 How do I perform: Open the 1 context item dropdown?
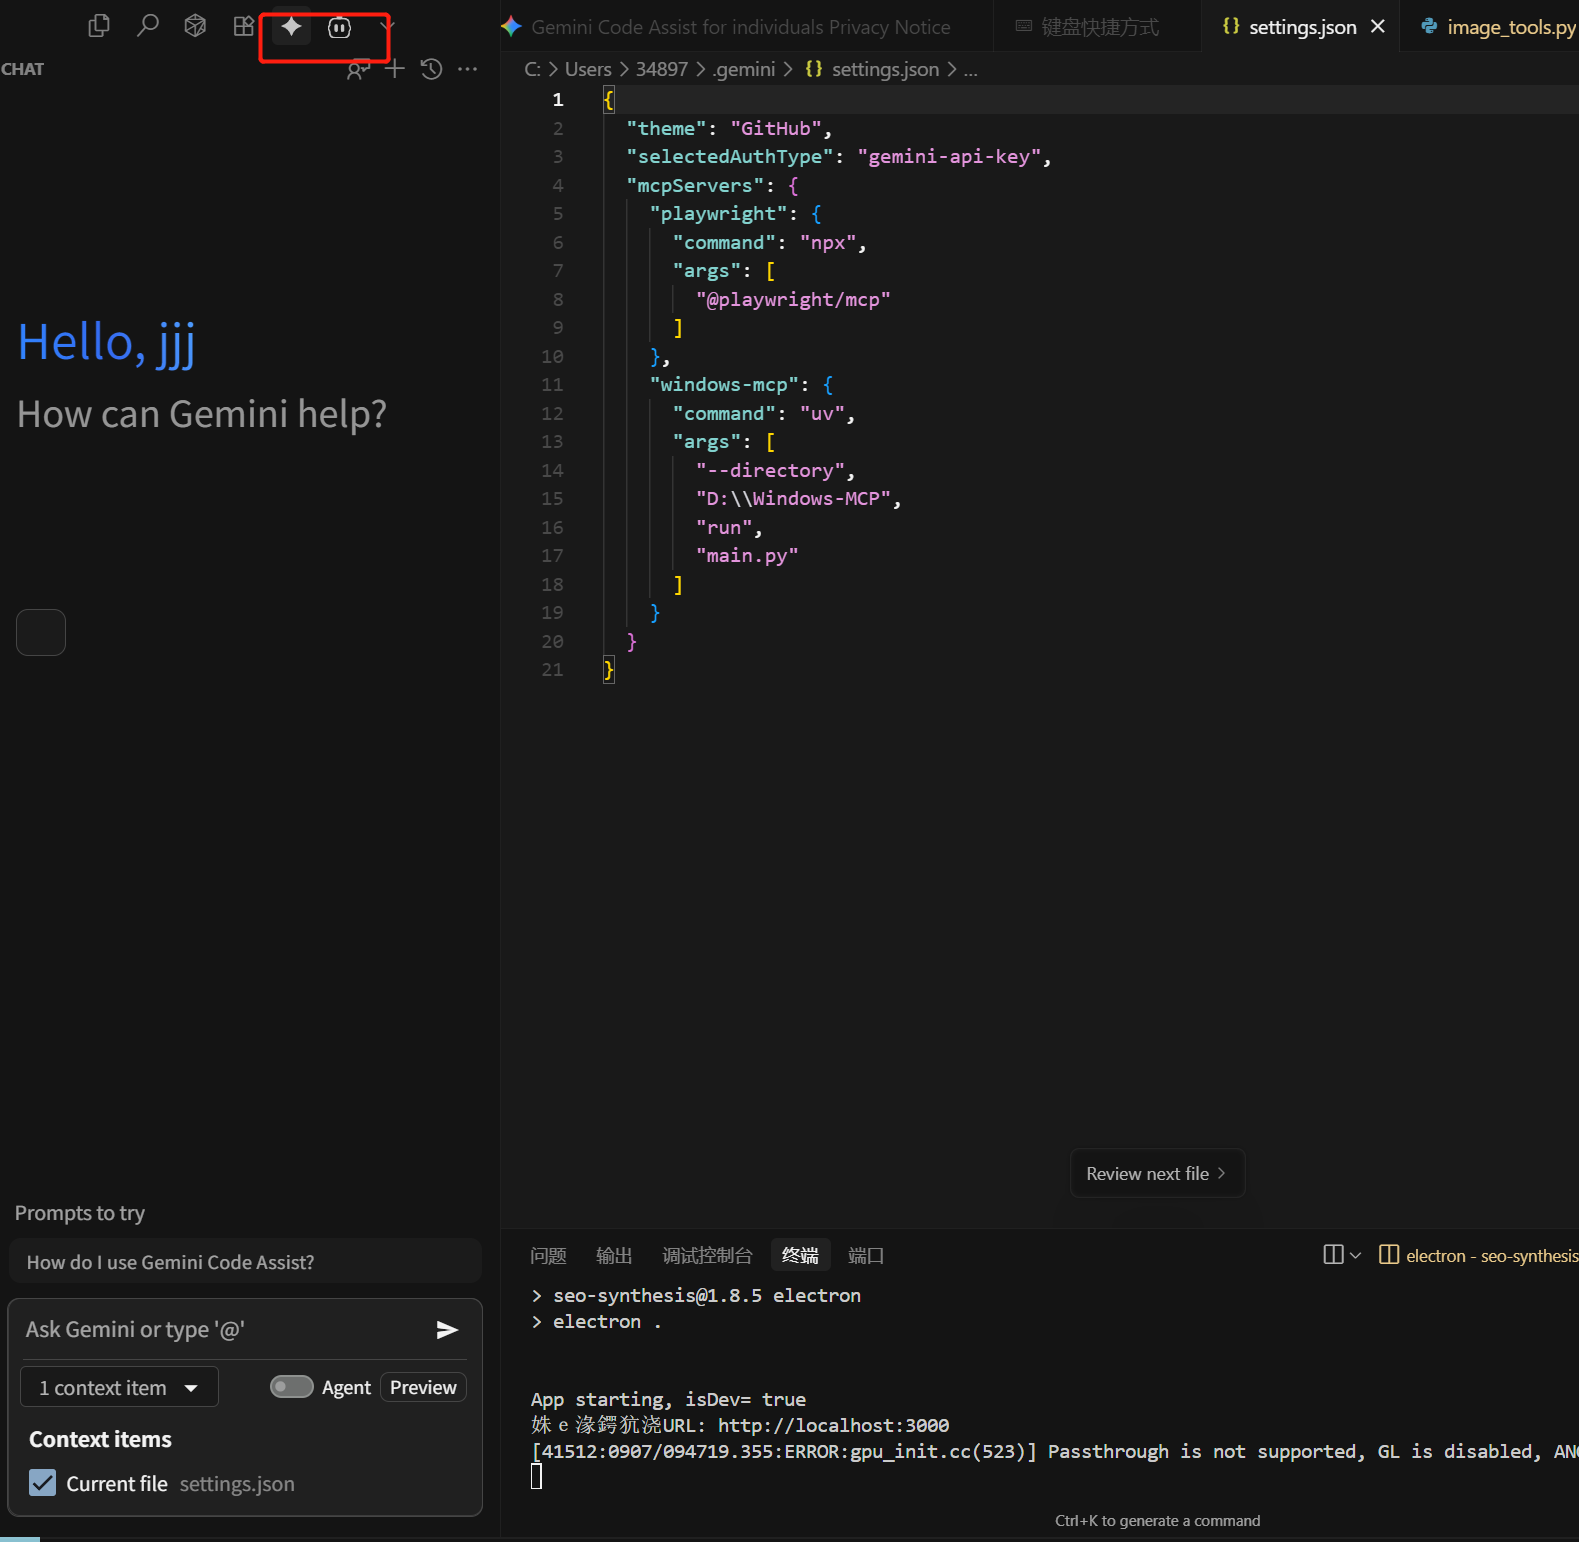point(119,1387)
